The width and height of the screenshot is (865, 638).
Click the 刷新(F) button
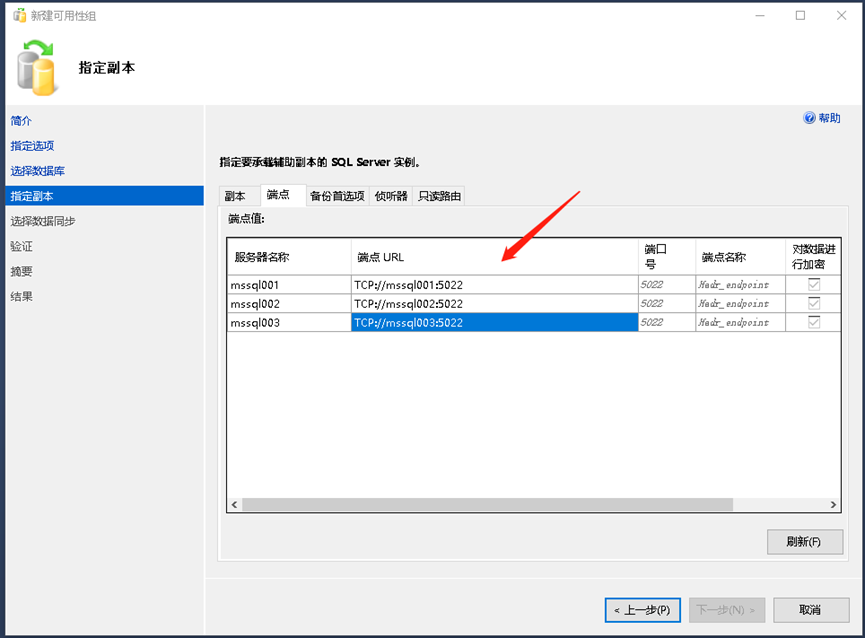pos(804,542)
